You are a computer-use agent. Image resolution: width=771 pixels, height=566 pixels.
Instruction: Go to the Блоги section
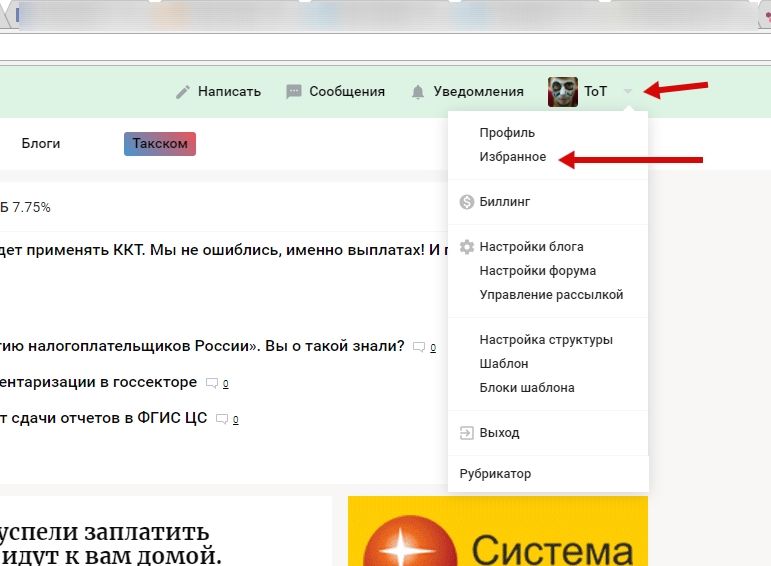pyautogui.click(x=41, y=144)
